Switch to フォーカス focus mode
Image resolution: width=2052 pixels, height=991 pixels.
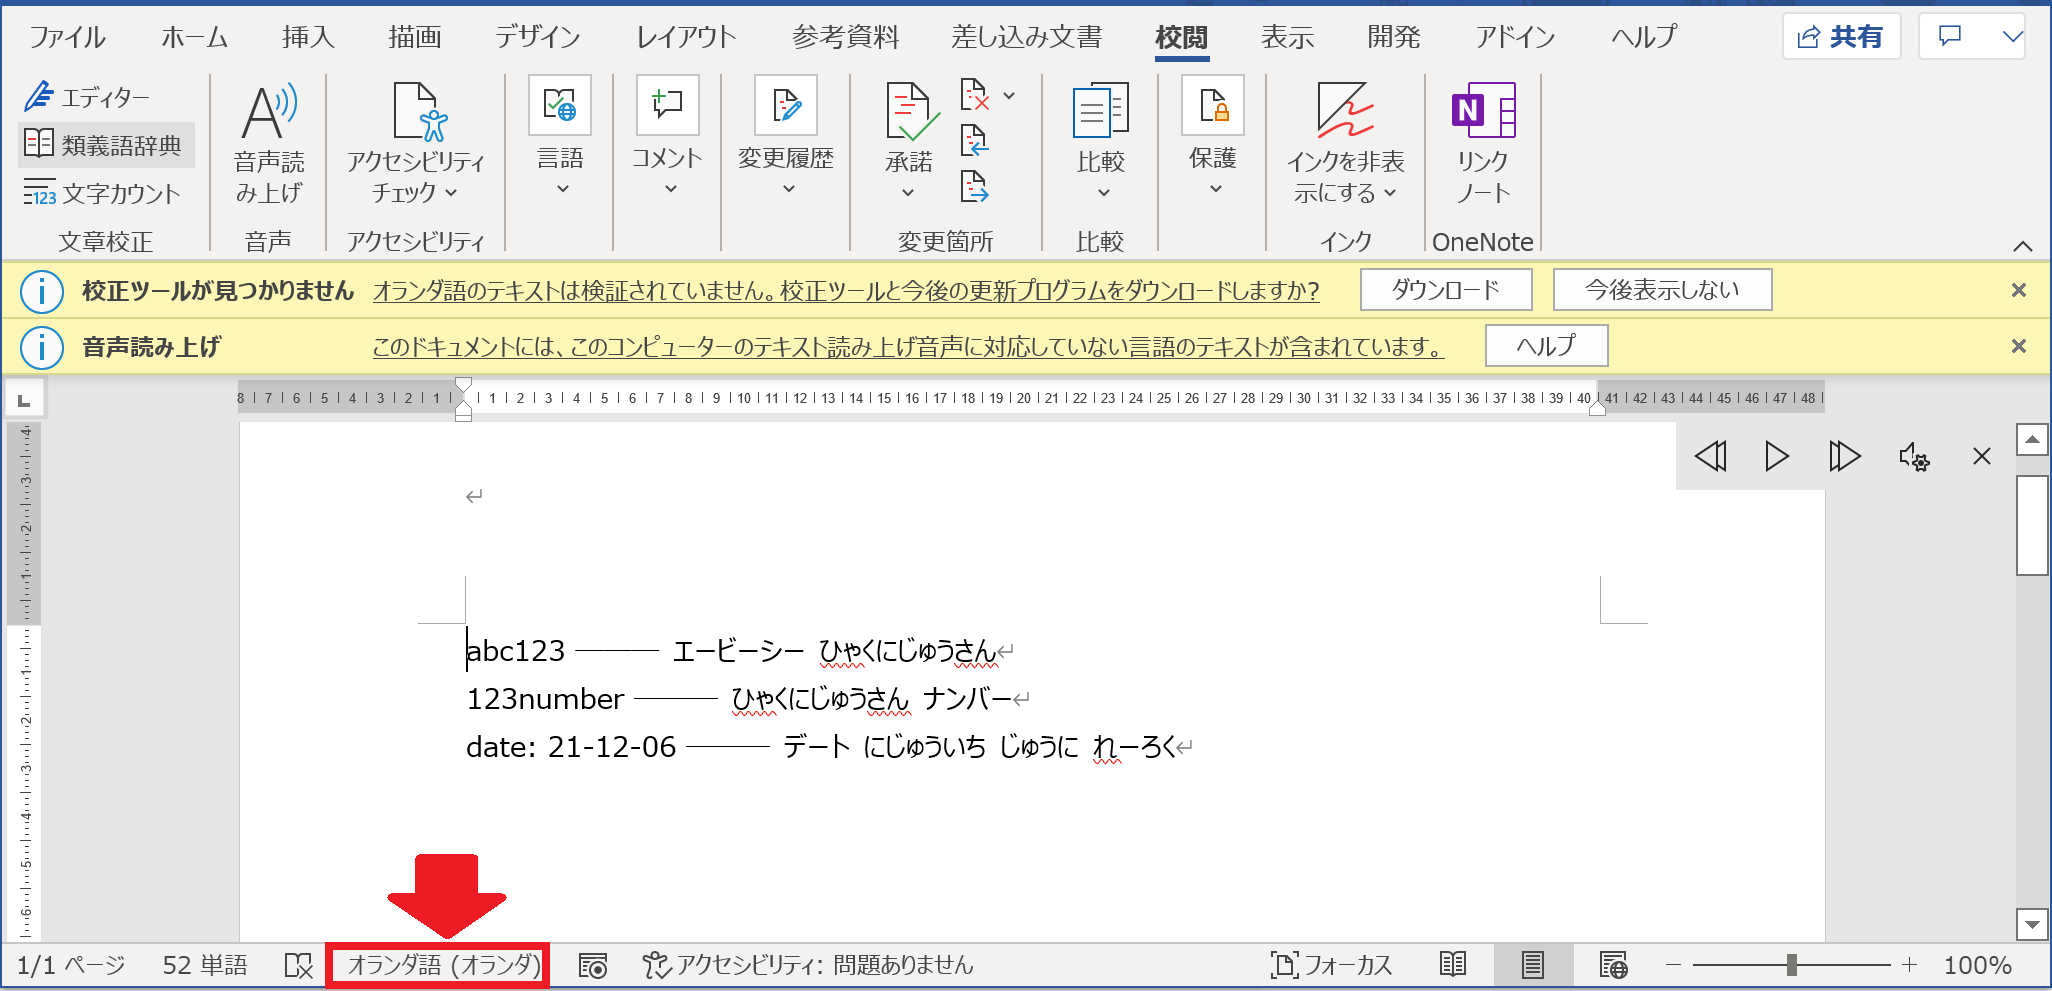click(x=1332, y=965)
